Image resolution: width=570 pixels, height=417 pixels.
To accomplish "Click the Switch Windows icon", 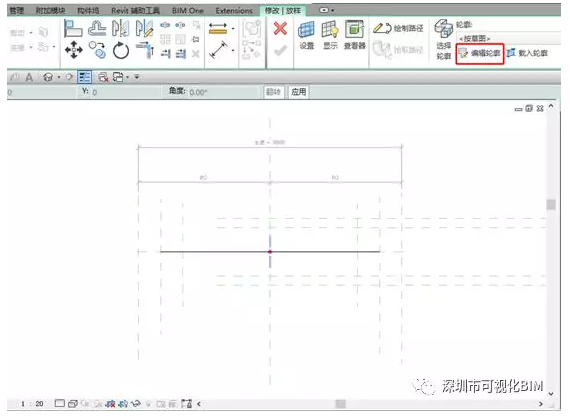I will (x=118, y=77).
